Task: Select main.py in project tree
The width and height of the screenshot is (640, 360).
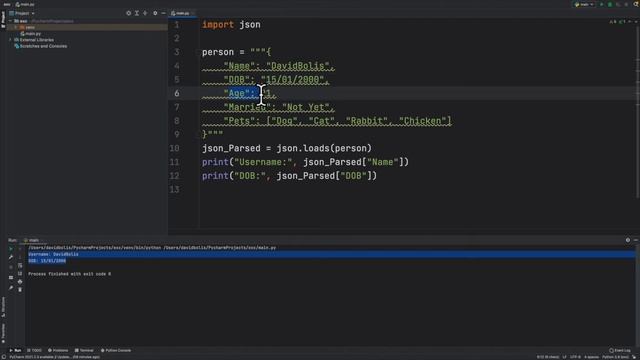Action: (31, 33)
